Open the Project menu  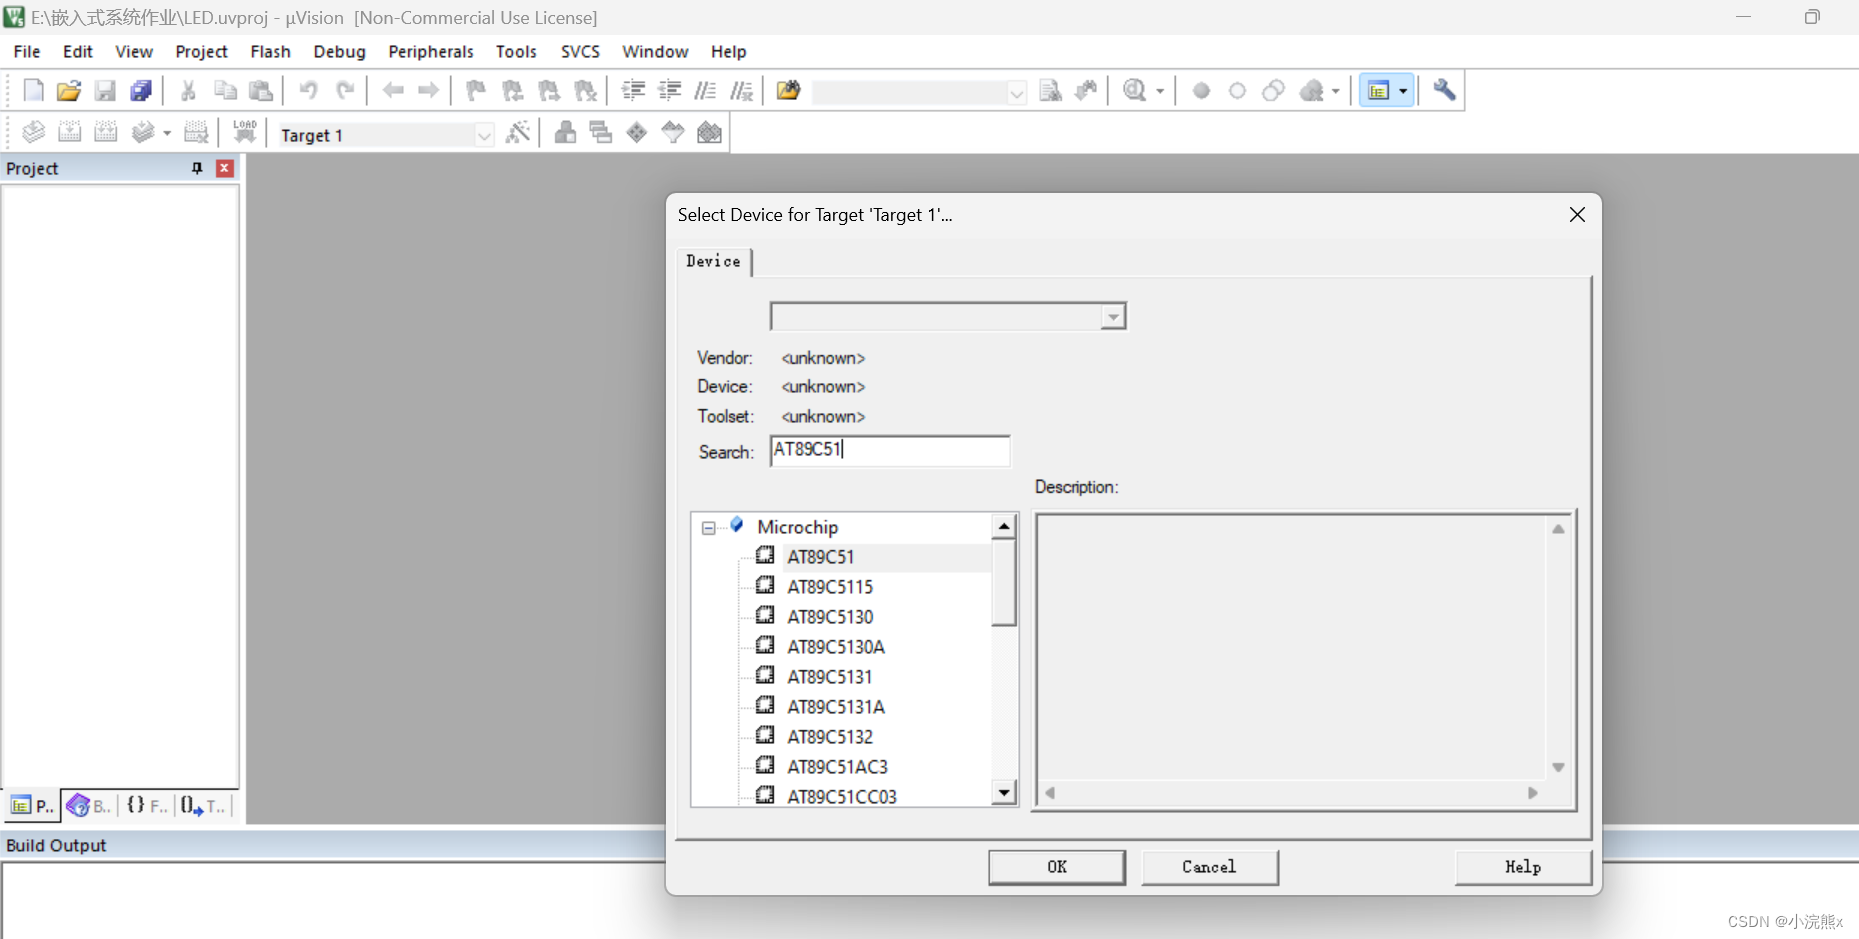click(201, 51)
